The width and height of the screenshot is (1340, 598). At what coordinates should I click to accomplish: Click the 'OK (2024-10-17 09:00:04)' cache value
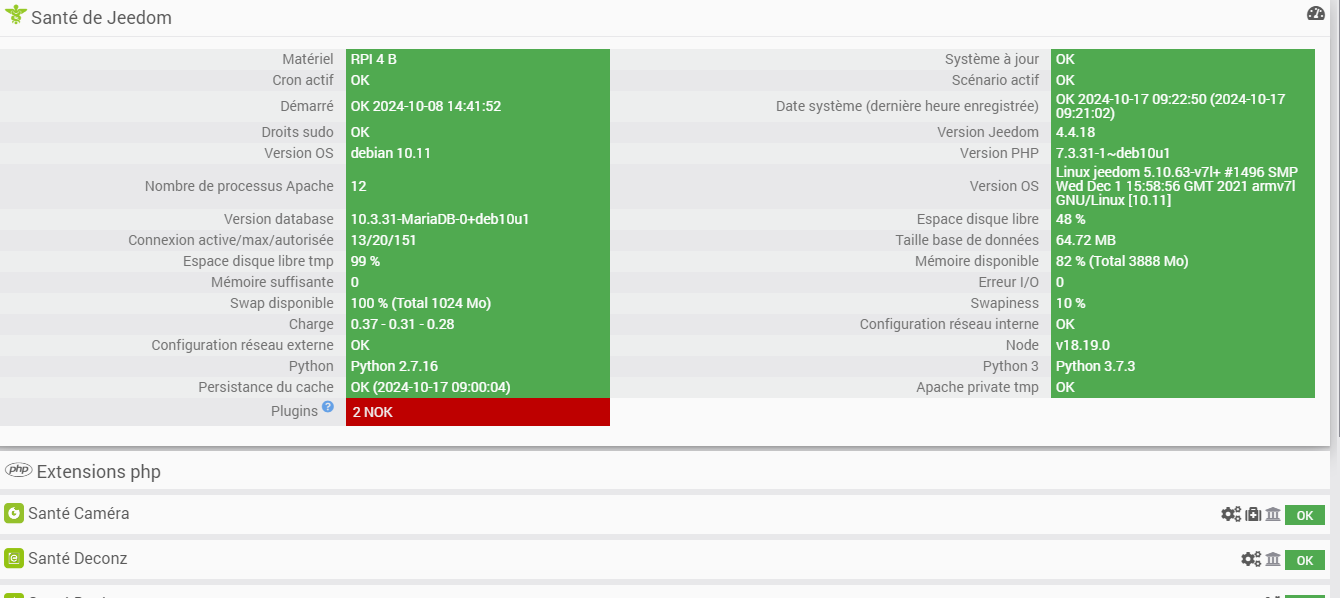pyautogui.click(x=431, y=387)
